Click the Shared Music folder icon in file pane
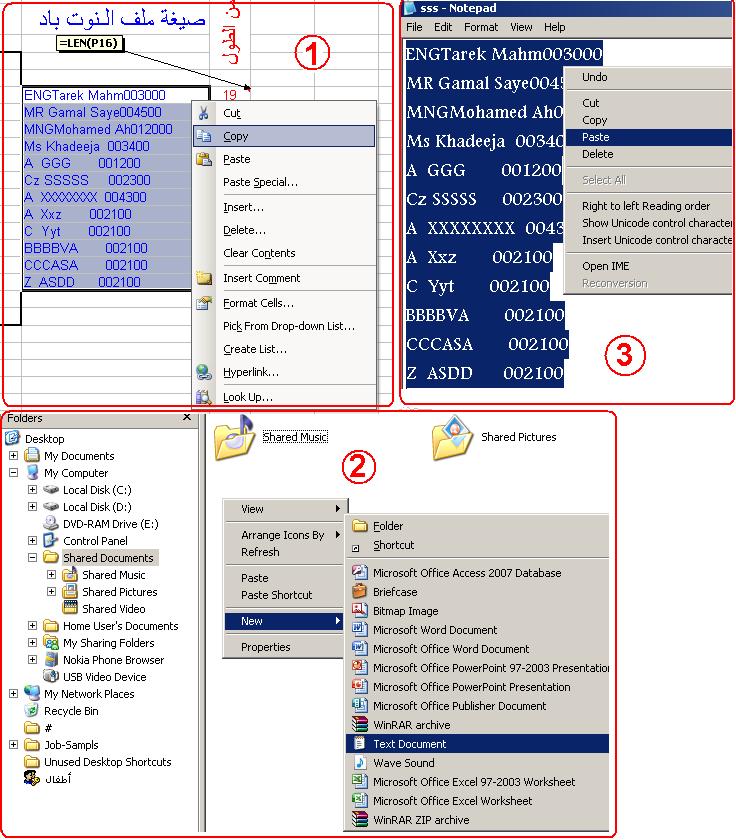Viewport: 736px width, 840px height. (x=234, y=438)
